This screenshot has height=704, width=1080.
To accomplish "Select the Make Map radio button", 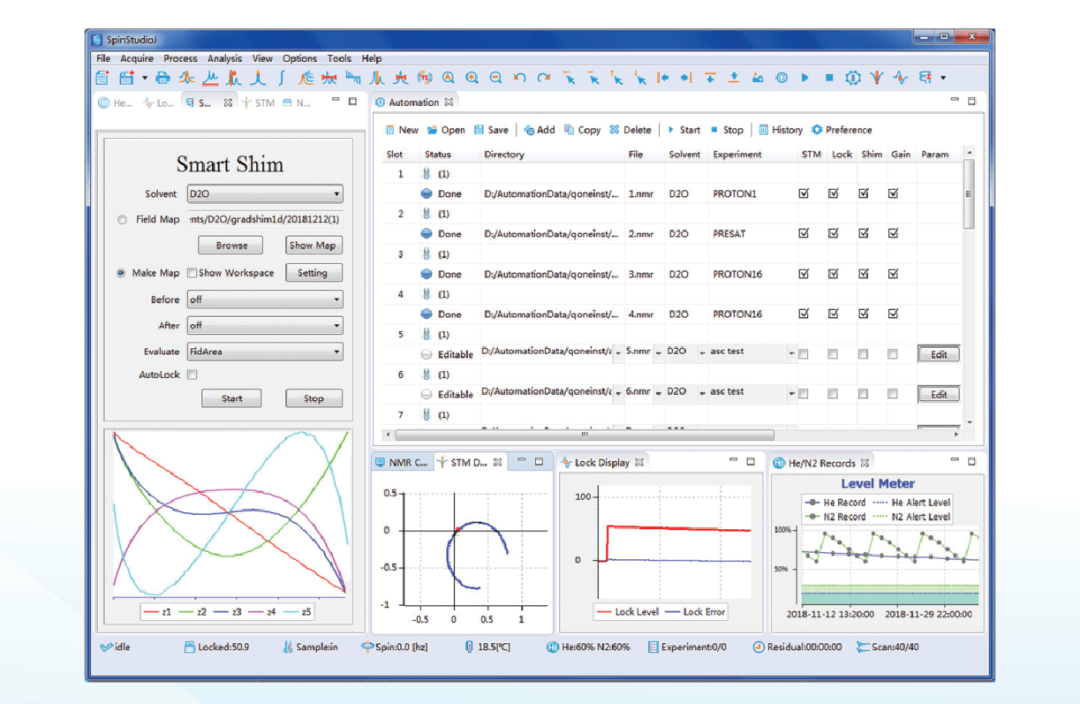I will coord(121,273).
